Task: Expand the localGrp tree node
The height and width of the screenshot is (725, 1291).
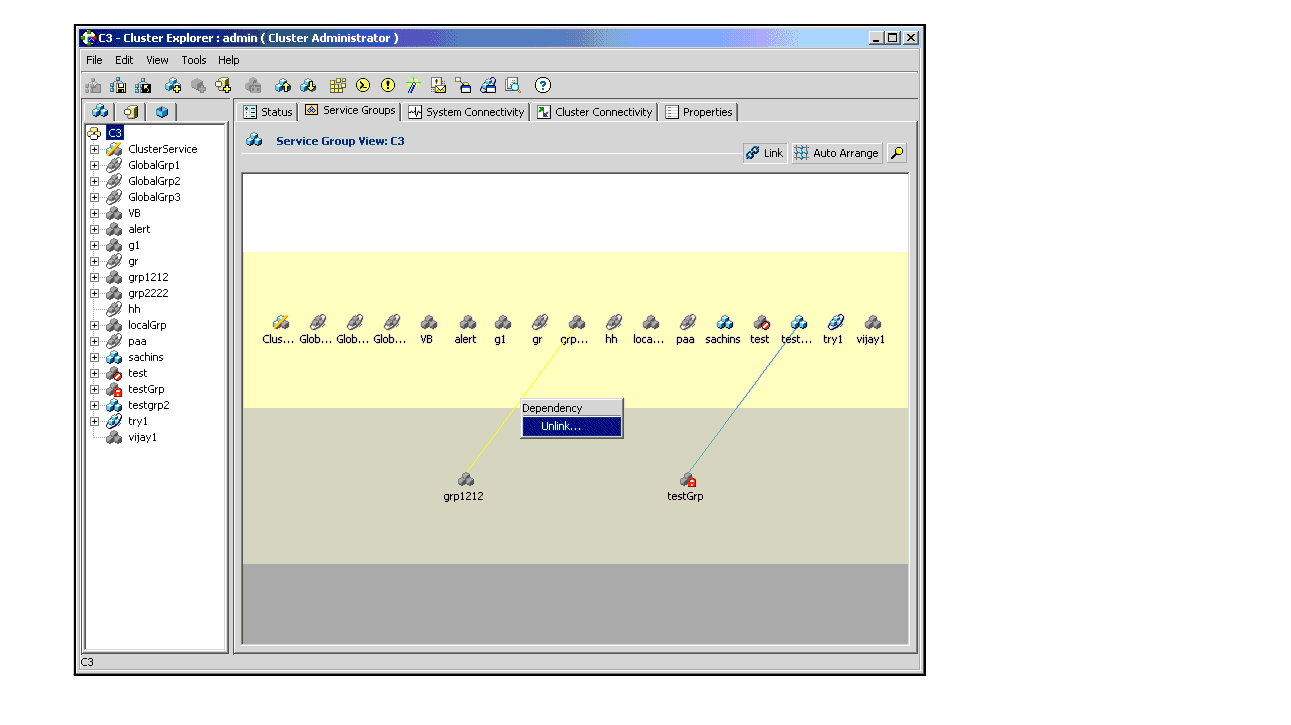Action: (94, 325)
